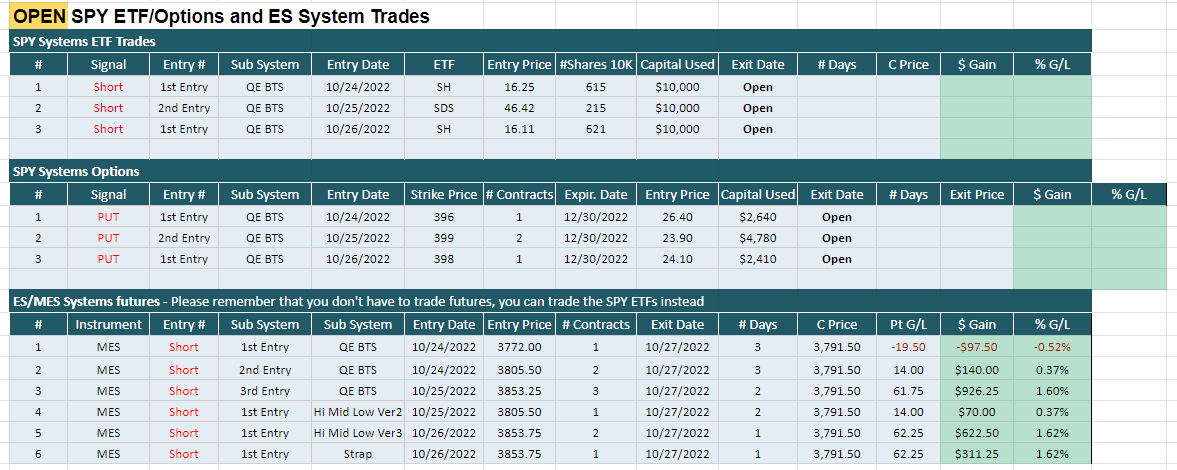Select the 26.40 option entry price cell

[x=677, y=217]
